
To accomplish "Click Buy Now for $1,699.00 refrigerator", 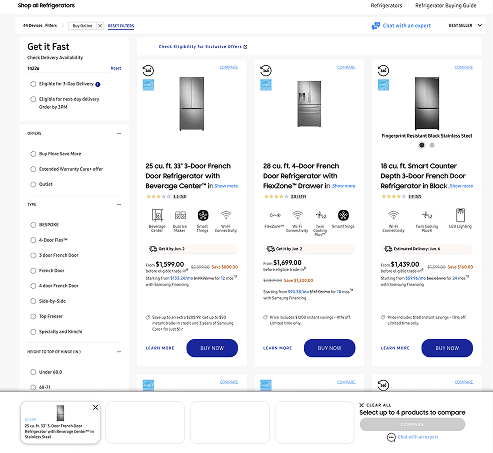I will pyautogui.click(x=330, y=348).
